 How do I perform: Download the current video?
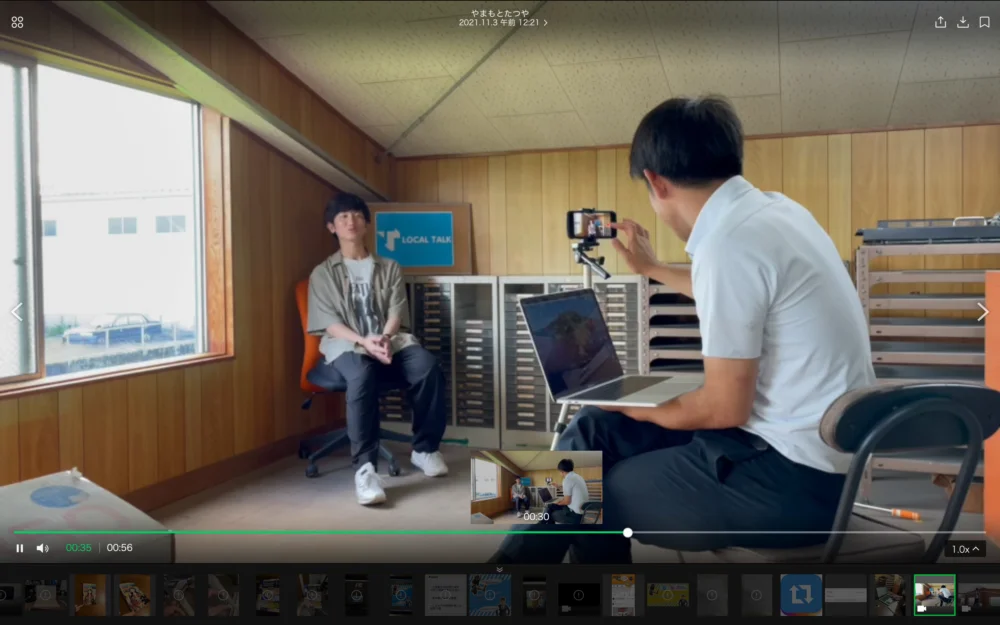point(962,22)
